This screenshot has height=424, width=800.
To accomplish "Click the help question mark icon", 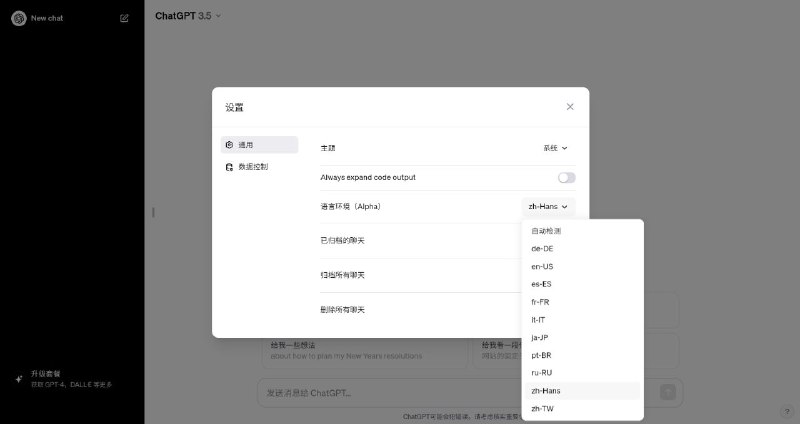I will (787, 412).
